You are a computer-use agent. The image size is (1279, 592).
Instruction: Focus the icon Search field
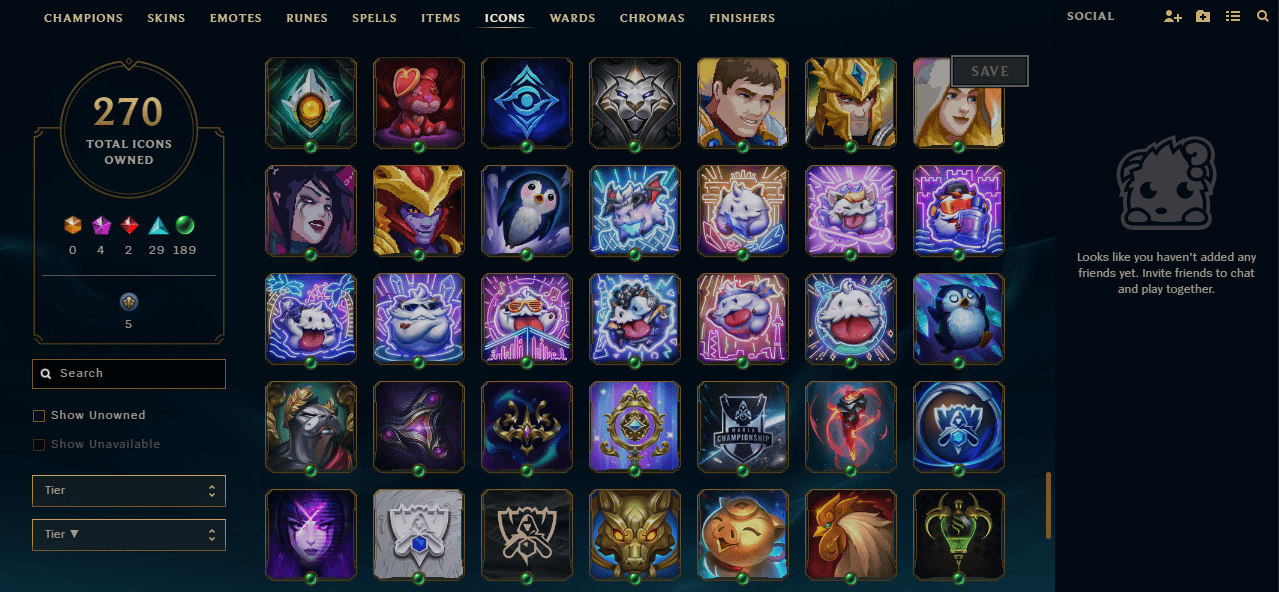point(129,373)
